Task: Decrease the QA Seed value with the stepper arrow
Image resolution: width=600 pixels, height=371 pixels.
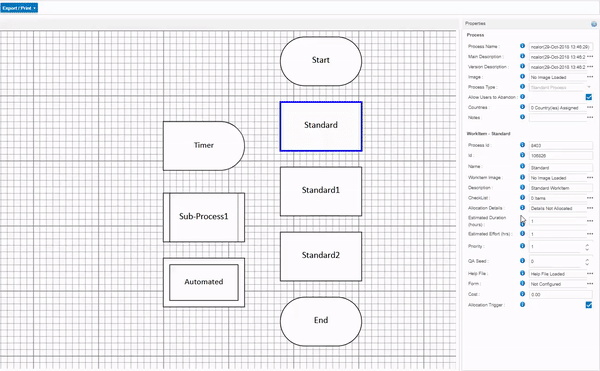Action: pyautogui.click(x=587, y=264)
